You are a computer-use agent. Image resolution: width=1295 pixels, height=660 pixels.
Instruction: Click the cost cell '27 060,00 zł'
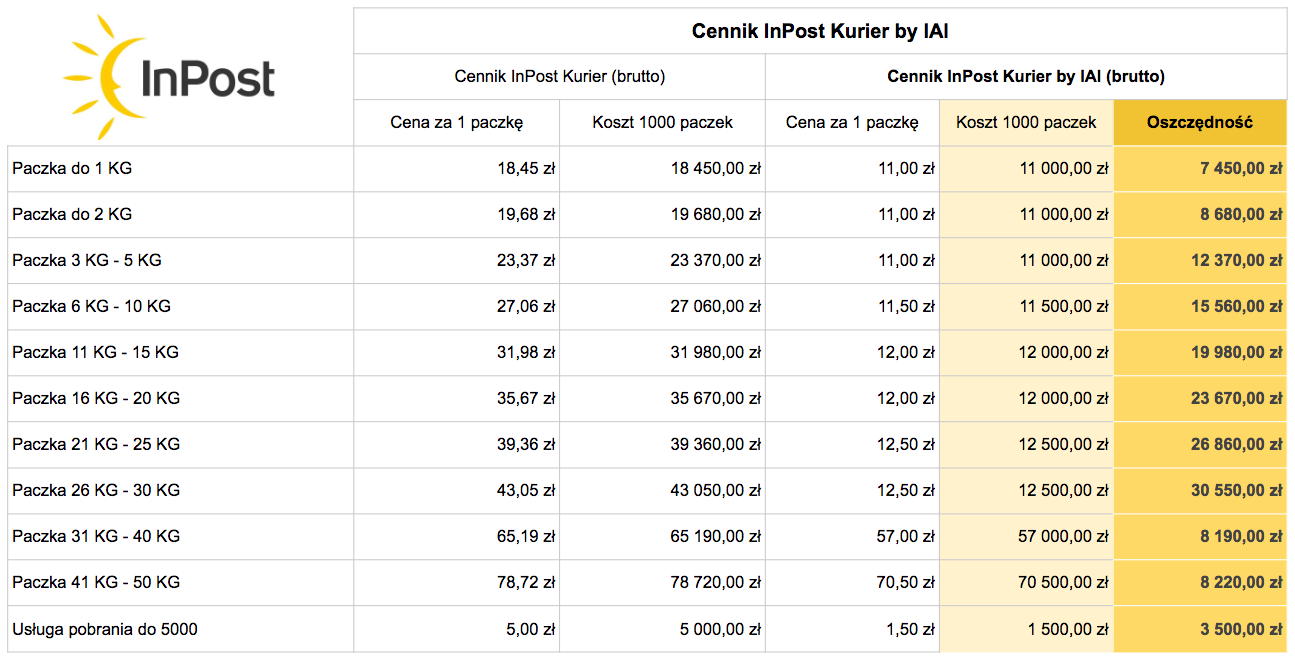pos(663,307)
